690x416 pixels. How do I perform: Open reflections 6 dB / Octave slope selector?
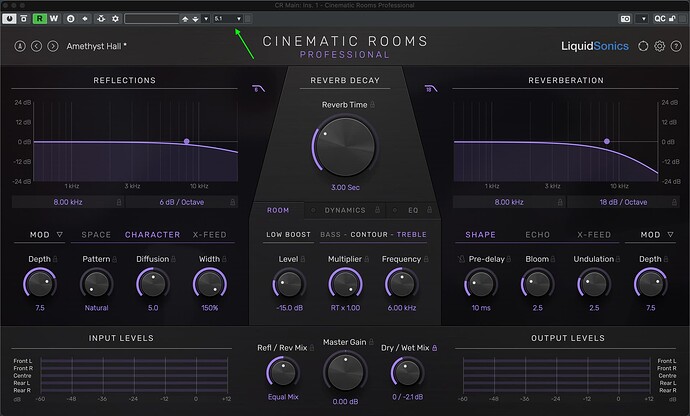(181, 202)
